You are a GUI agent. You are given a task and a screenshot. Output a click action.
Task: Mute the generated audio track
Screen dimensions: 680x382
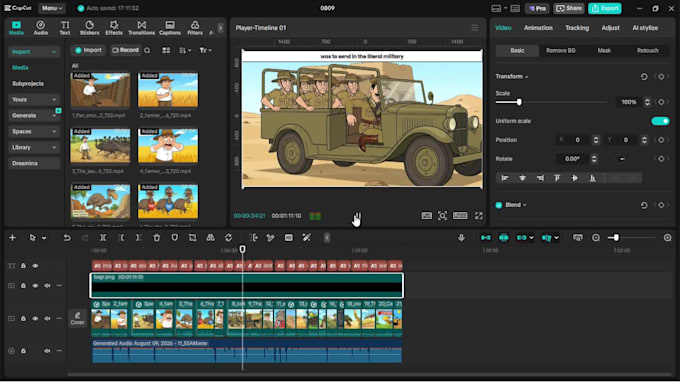point(47,351)
